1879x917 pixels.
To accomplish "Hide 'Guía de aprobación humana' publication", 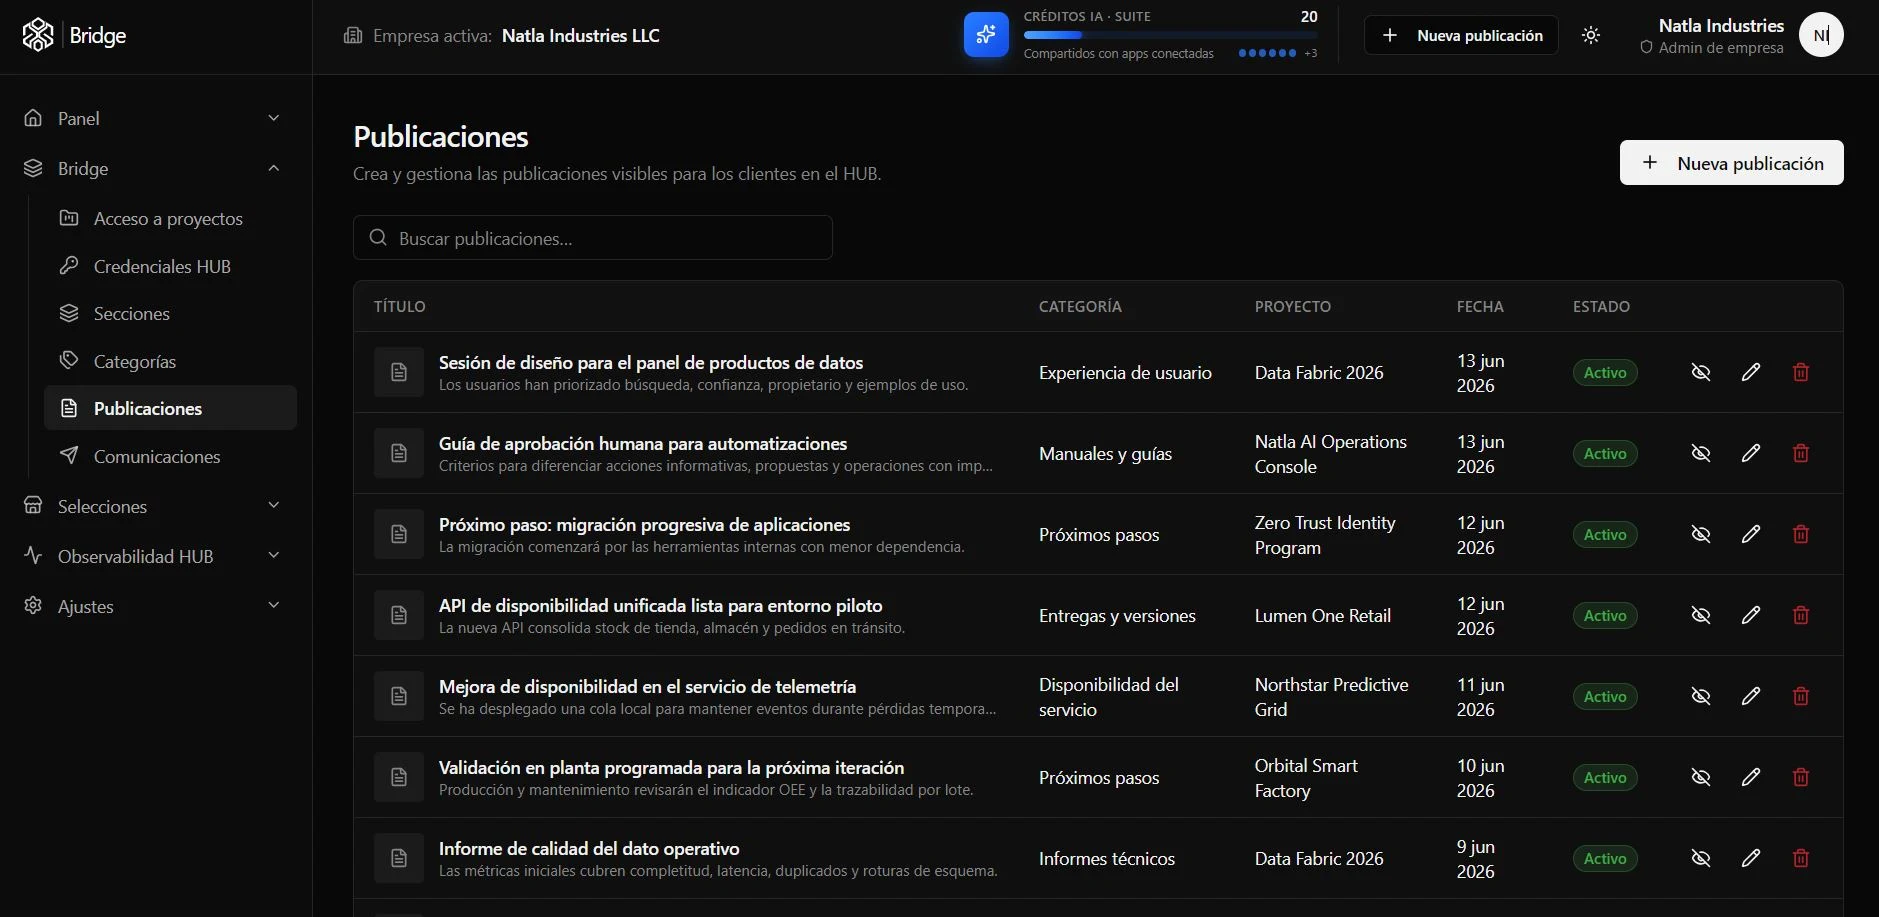I will [1701, 453].
